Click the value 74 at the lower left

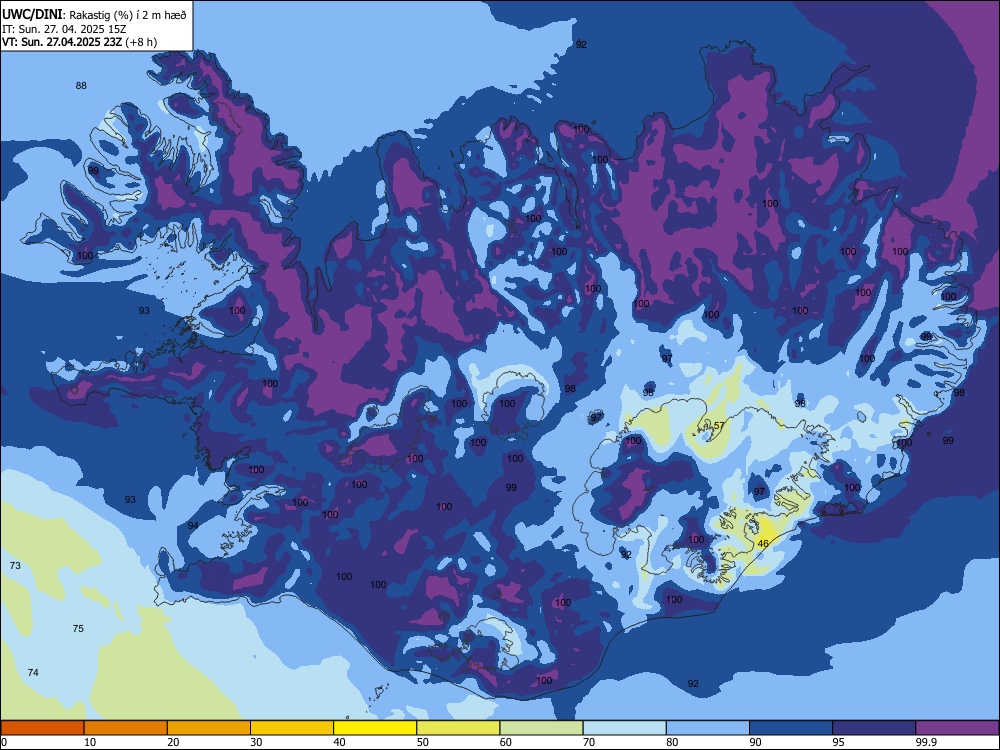(33, 672)
